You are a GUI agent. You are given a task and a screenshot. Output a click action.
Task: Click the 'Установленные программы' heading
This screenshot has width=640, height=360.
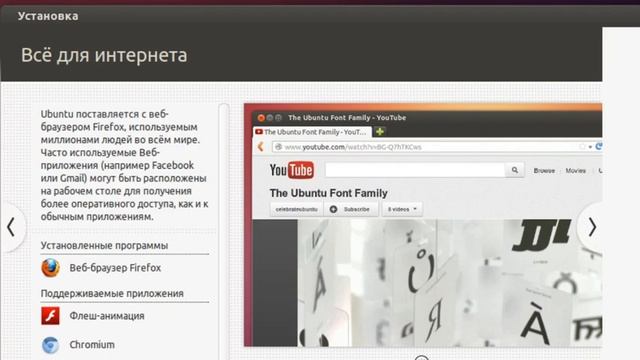point(104,245)
